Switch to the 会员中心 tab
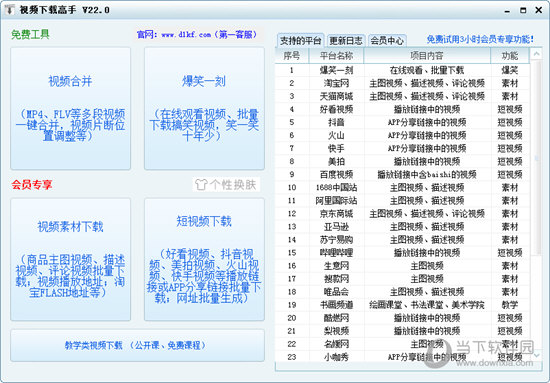The image size is (550, 383). pyautogui.click(x=387, y=40)
